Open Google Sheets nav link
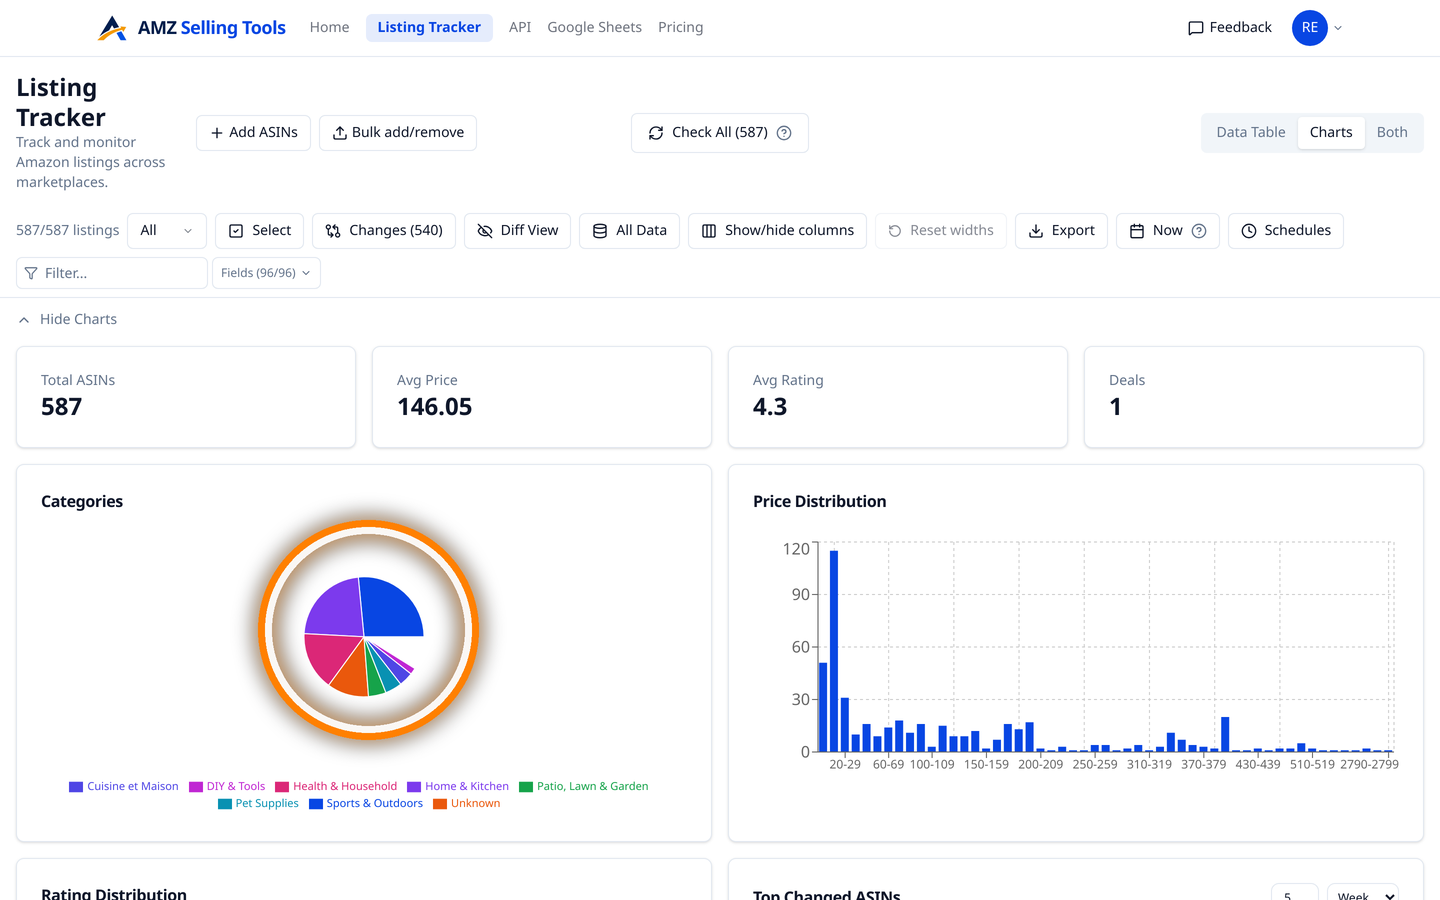1440x900 pixels. 594,27
